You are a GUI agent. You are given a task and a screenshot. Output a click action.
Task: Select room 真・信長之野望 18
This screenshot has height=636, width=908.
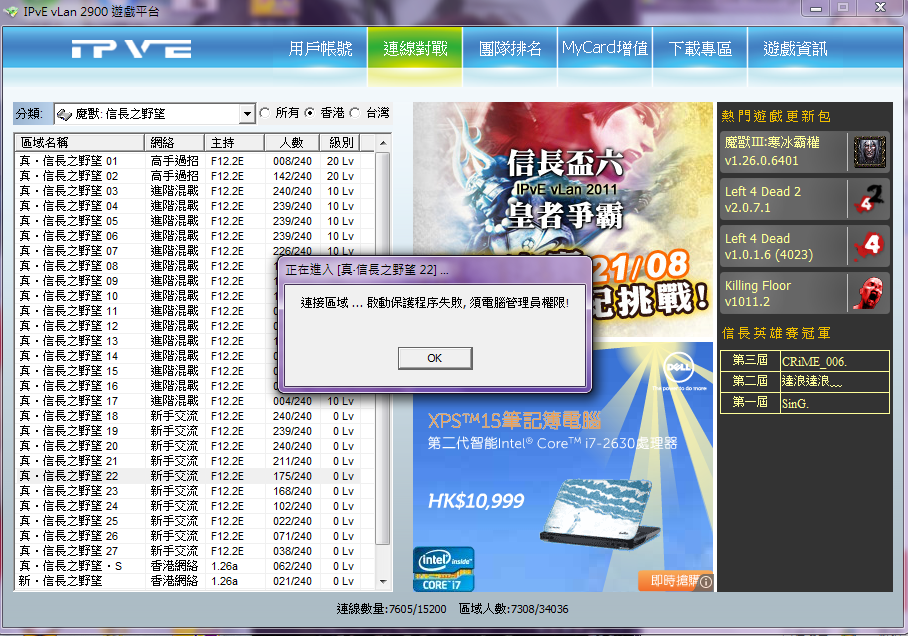pos(188,416)
